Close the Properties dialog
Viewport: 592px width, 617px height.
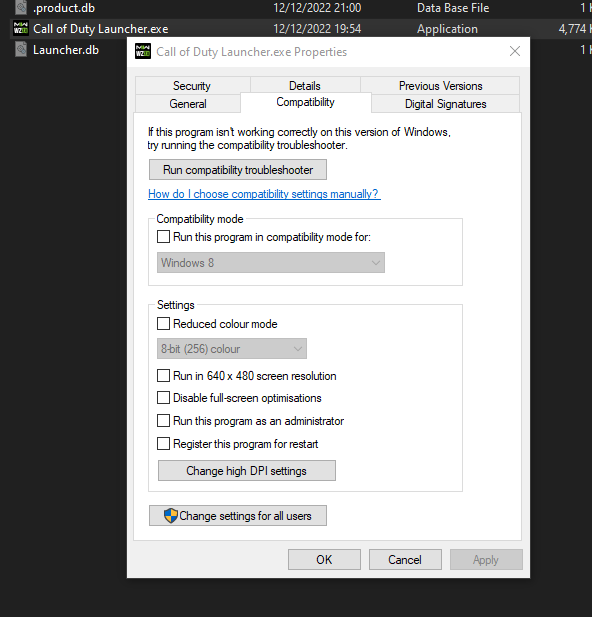pos(515,51)
